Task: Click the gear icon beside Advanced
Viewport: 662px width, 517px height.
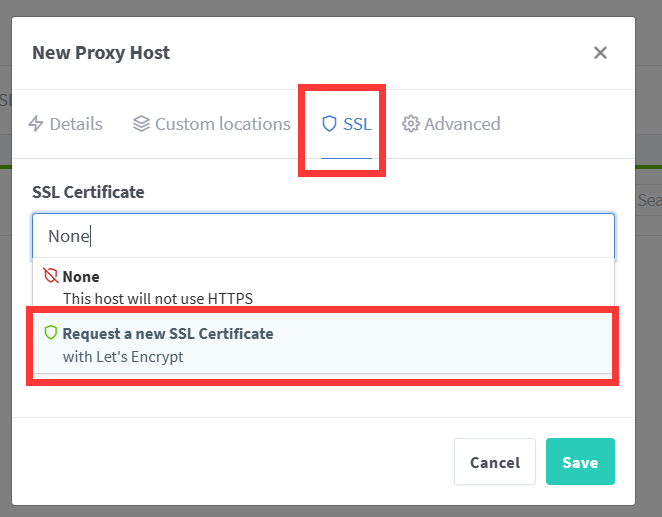Action: 410,124
